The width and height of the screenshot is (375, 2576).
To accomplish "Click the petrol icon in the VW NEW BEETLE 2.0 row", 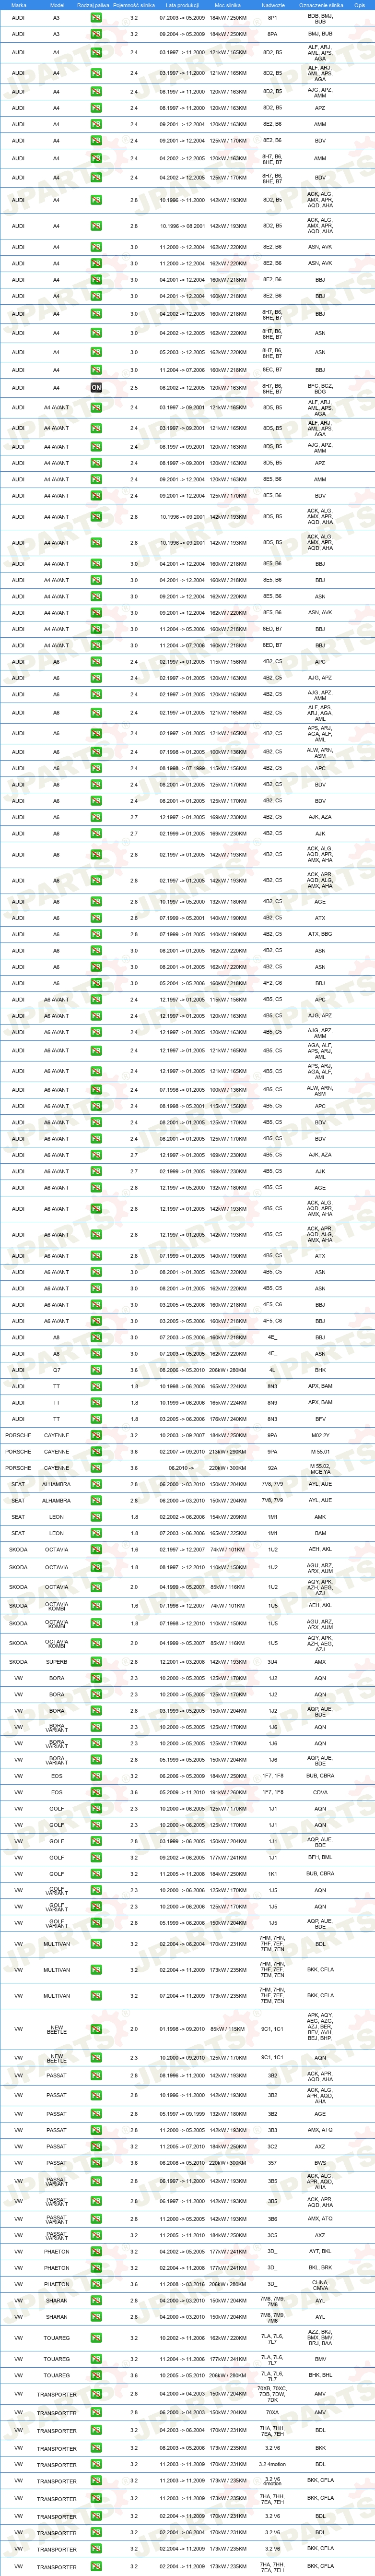I will click(96, 2029).
